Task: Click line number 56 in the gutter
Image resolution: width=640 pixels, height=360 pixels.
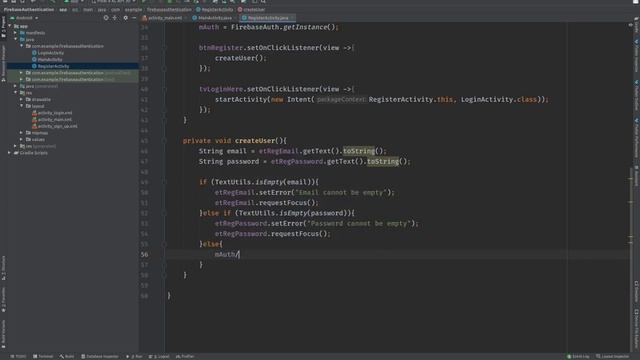Action: pyautogui.click(x=144, y=254)
